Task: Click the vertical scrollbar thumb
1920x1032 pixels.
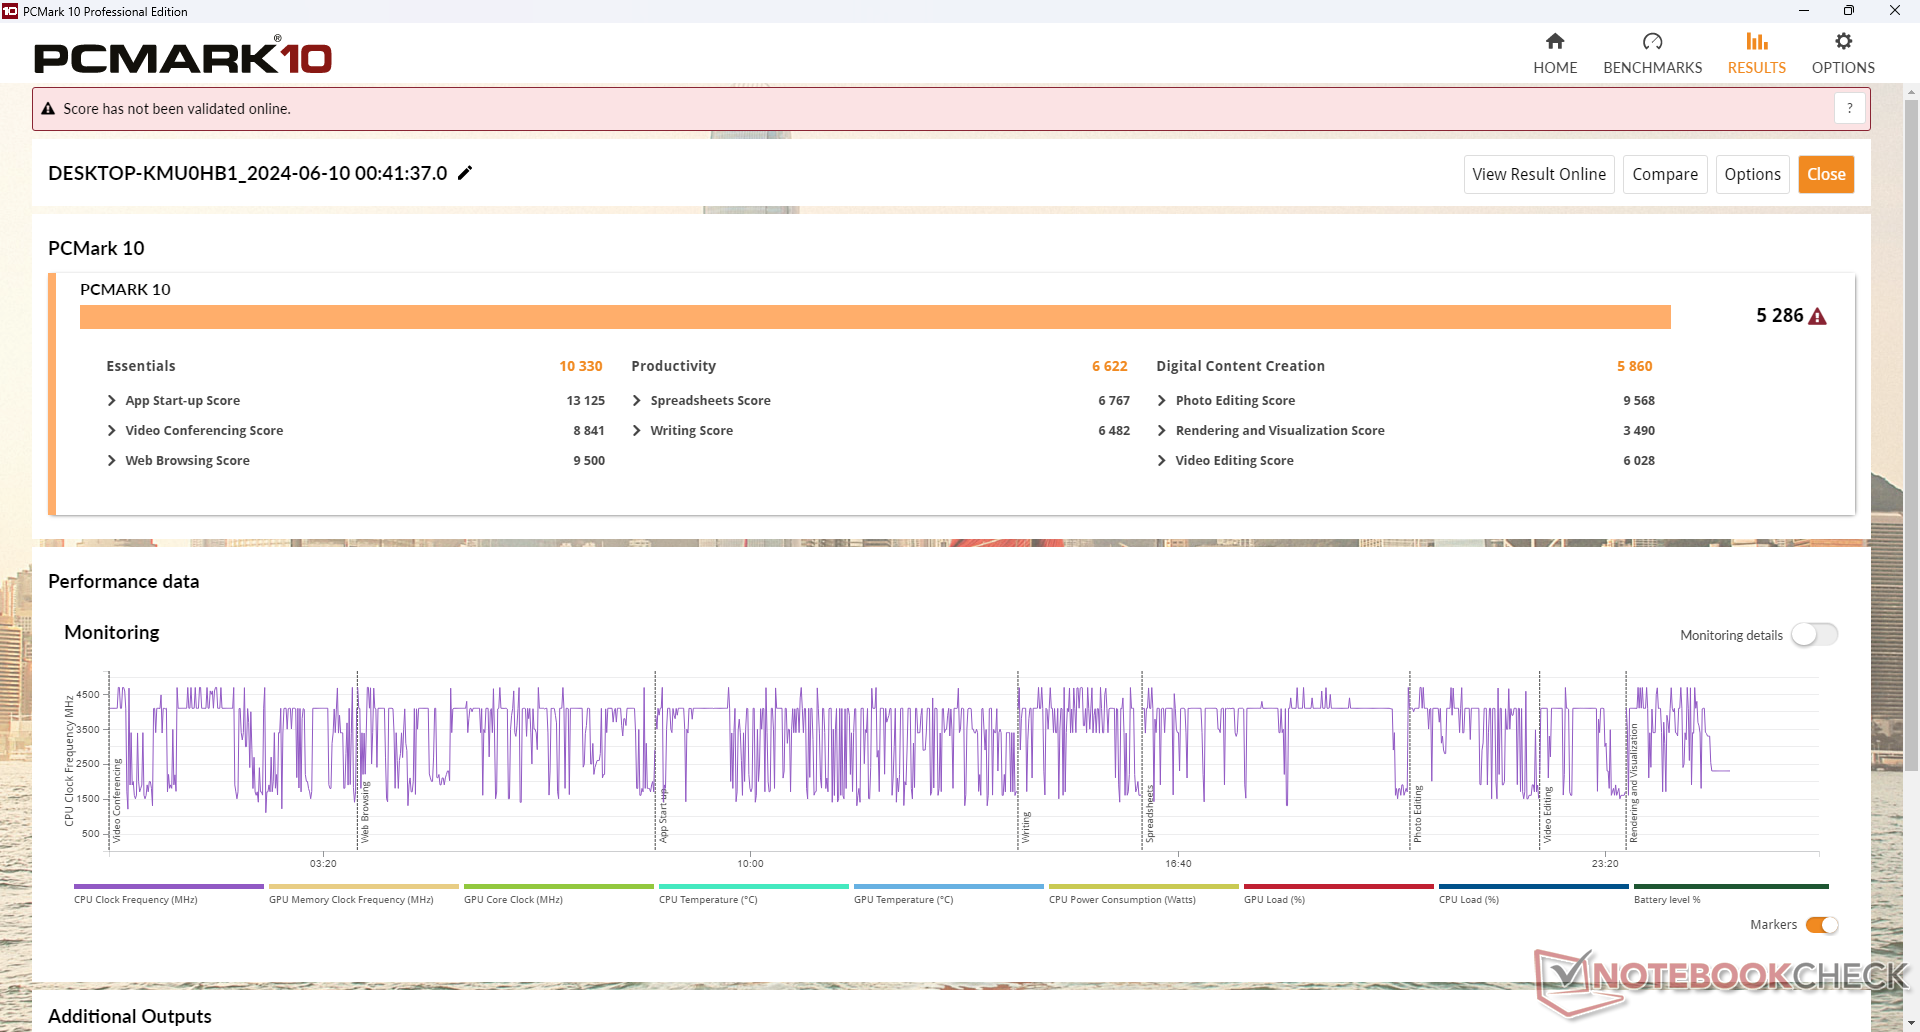Action: (1911, 435)
